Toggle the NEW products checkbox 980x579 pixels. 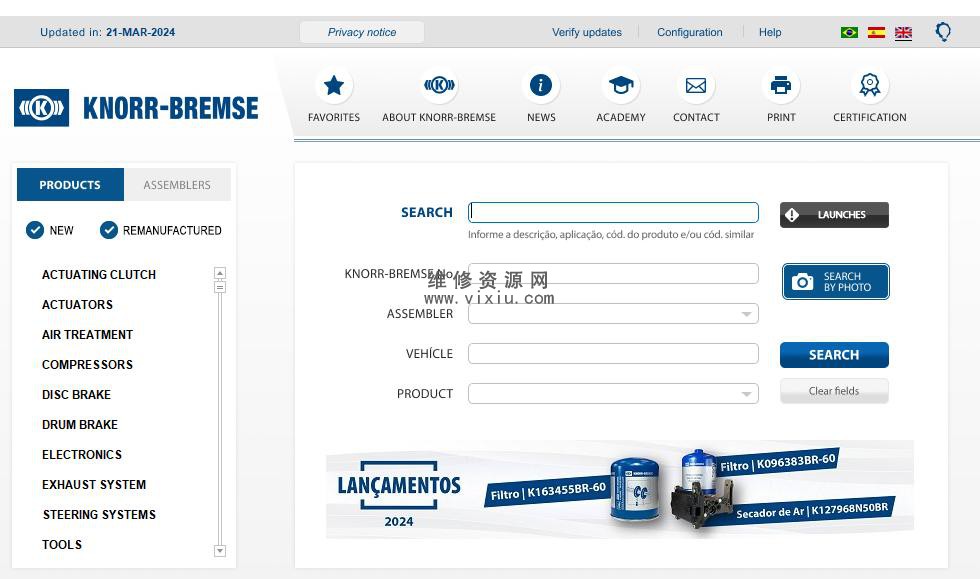[34, 230]
